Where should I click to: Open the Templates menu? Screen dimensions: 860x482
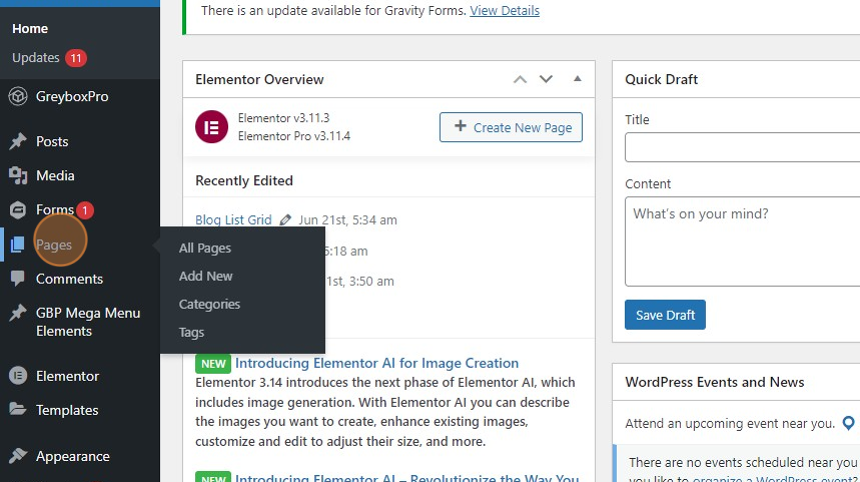(67, 410)
